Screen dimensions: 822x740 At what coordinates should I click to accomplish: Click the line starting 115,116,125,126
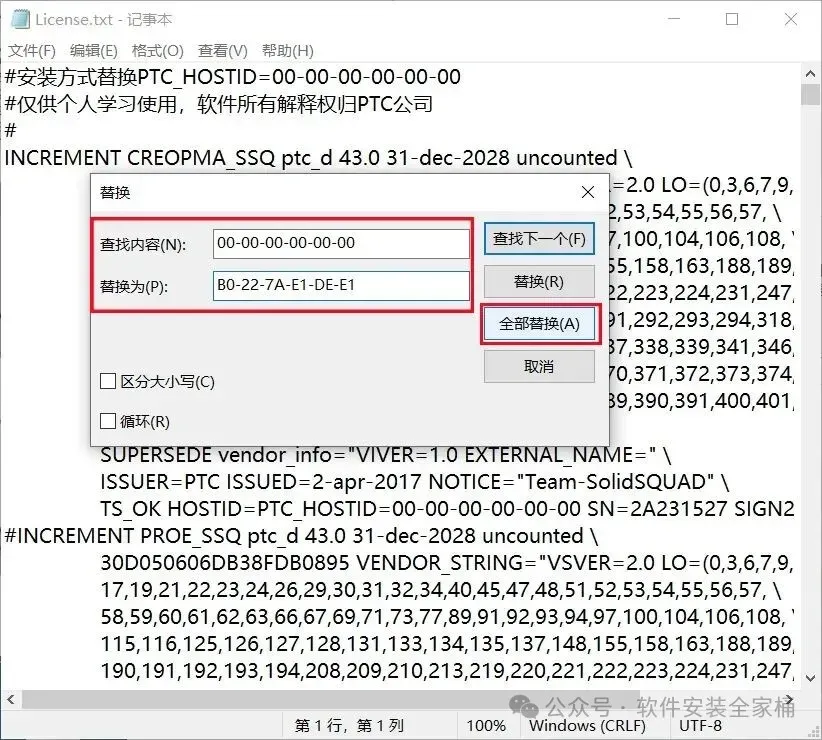point(447,644)
